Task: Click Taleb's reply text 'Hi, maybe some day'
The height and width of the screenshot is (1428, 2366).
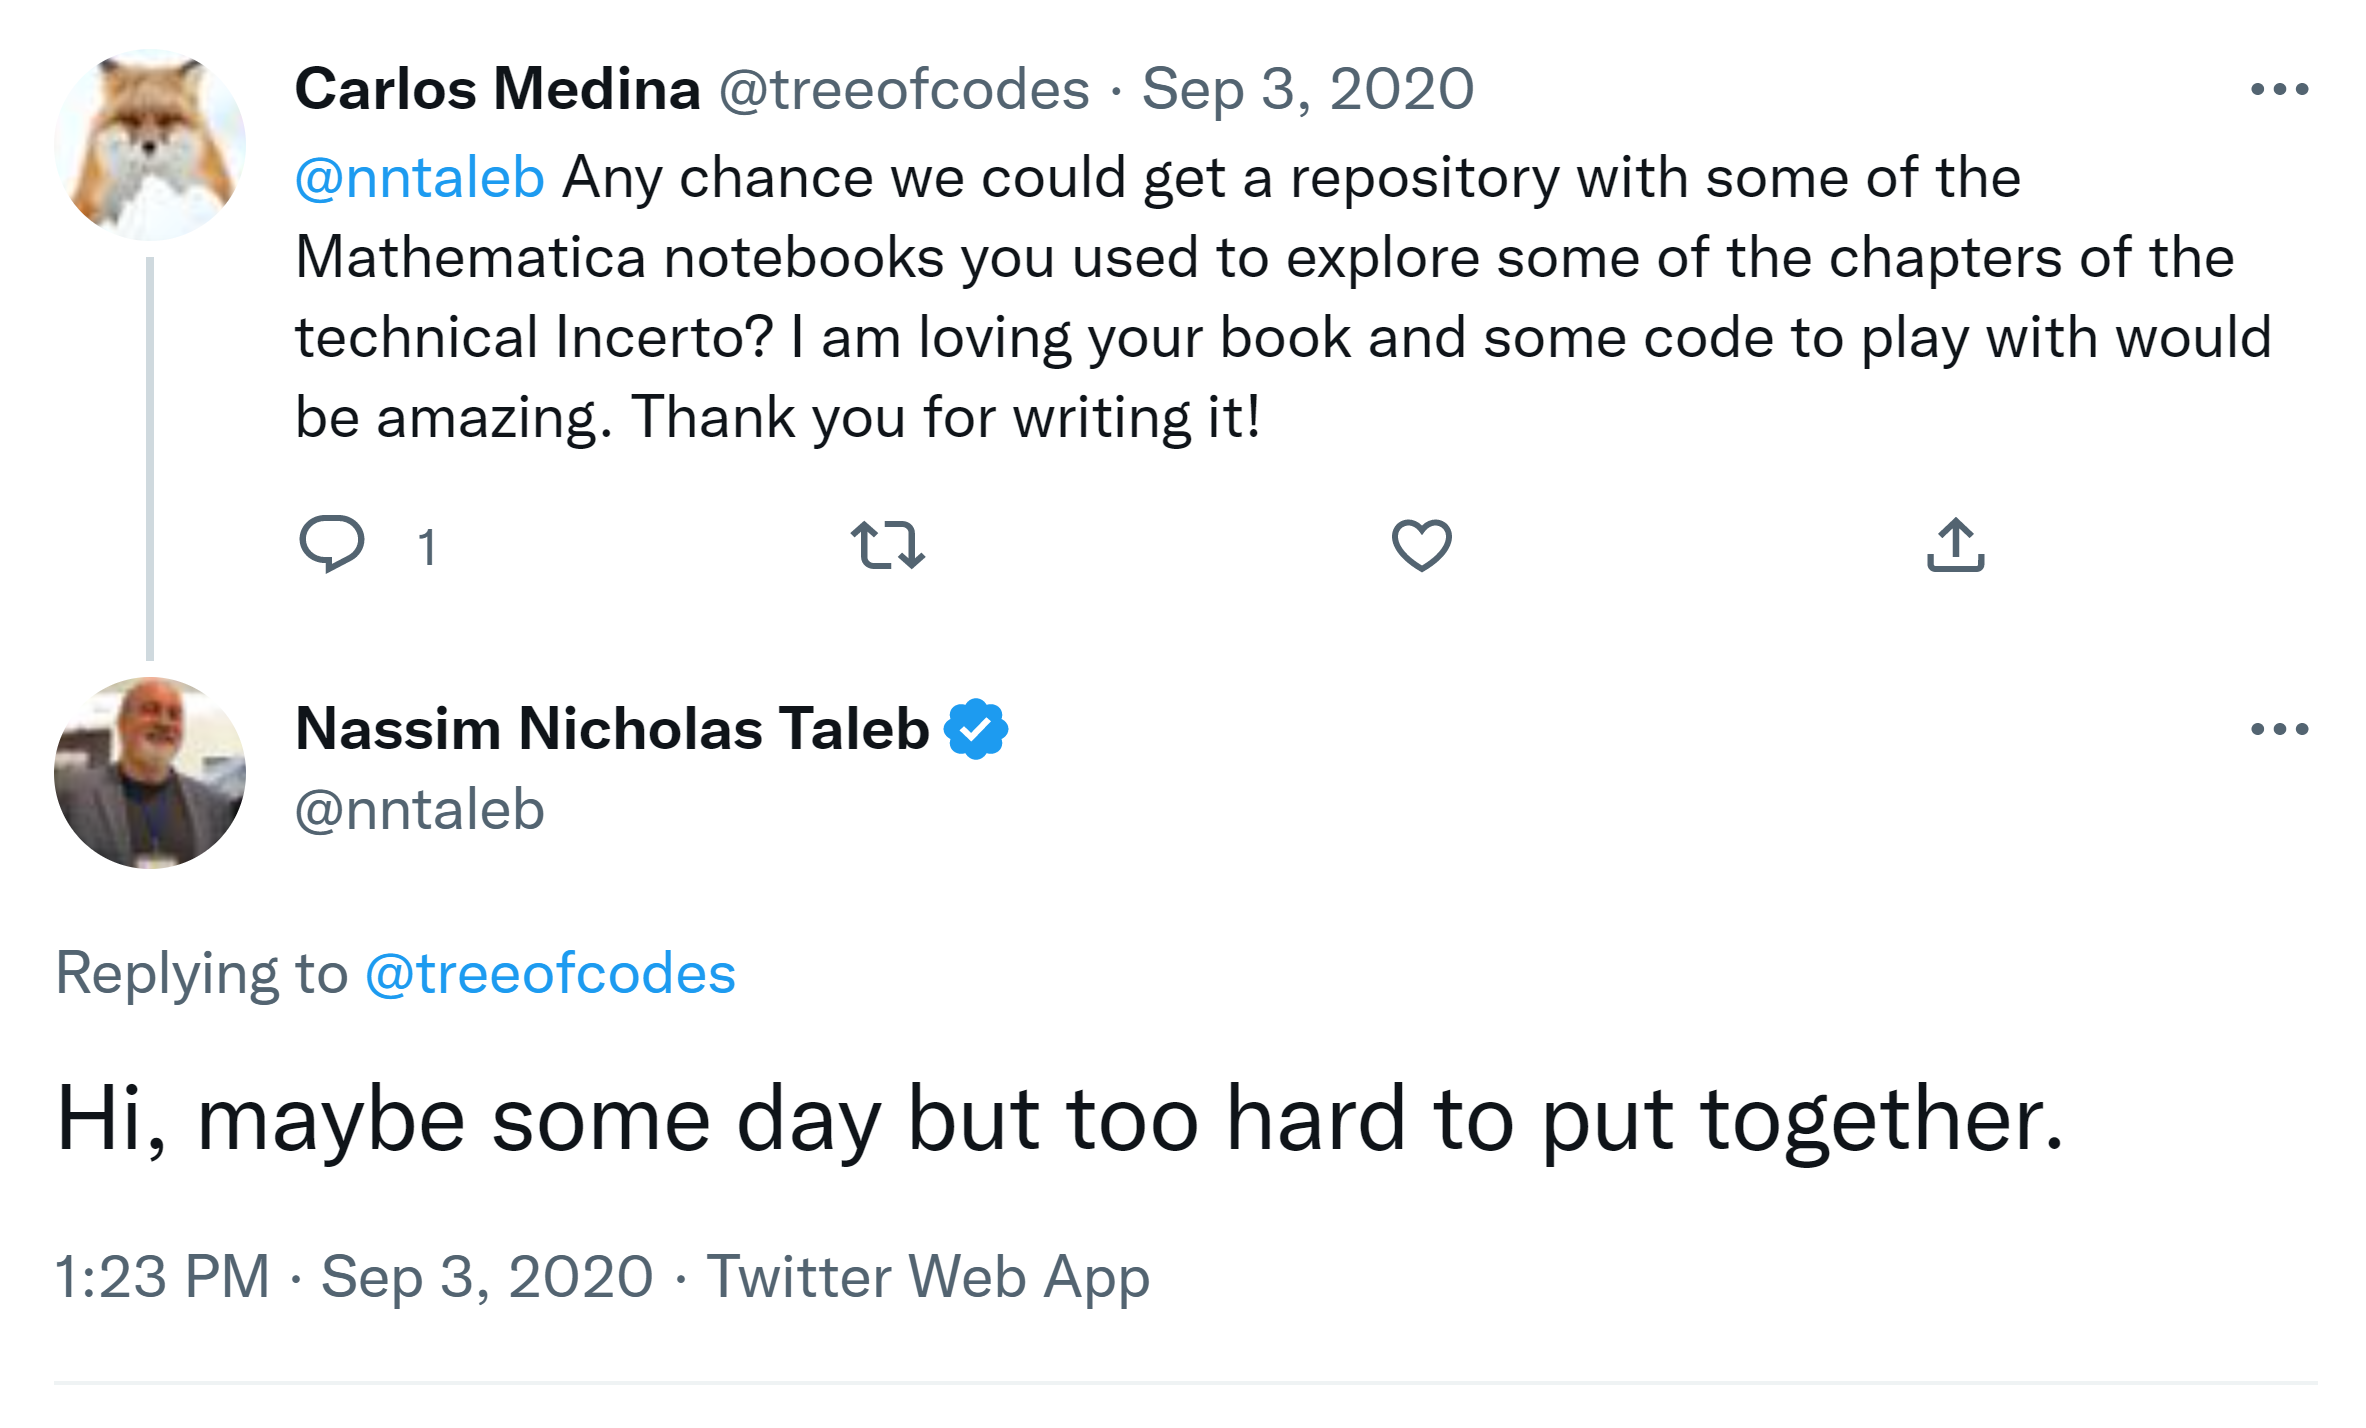Action: tap(1060, 1118)
